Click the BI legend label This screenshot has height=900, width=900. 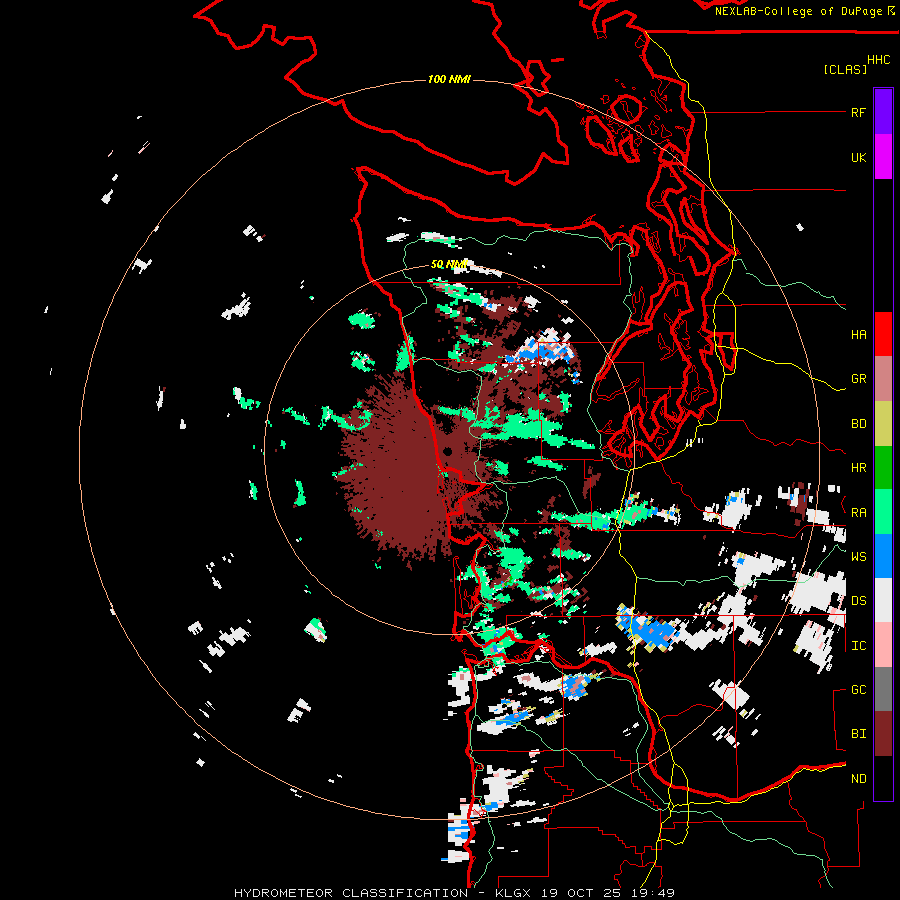click(x=858, y=734)
